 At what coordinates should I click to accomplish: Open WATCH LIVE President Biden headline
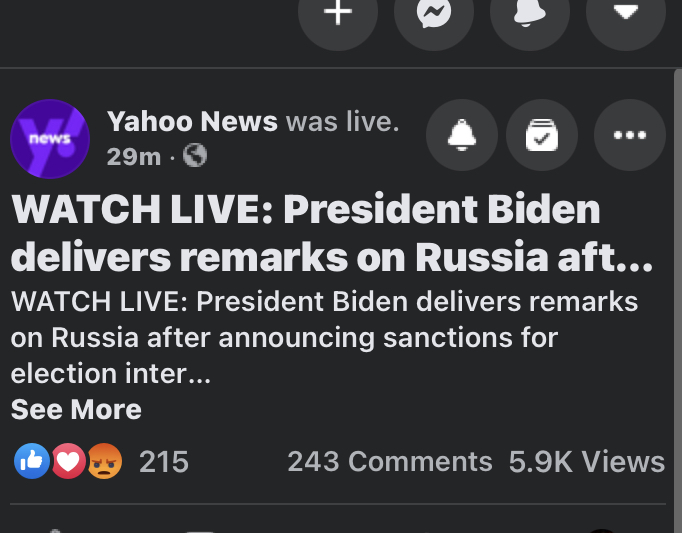point(331,233)
